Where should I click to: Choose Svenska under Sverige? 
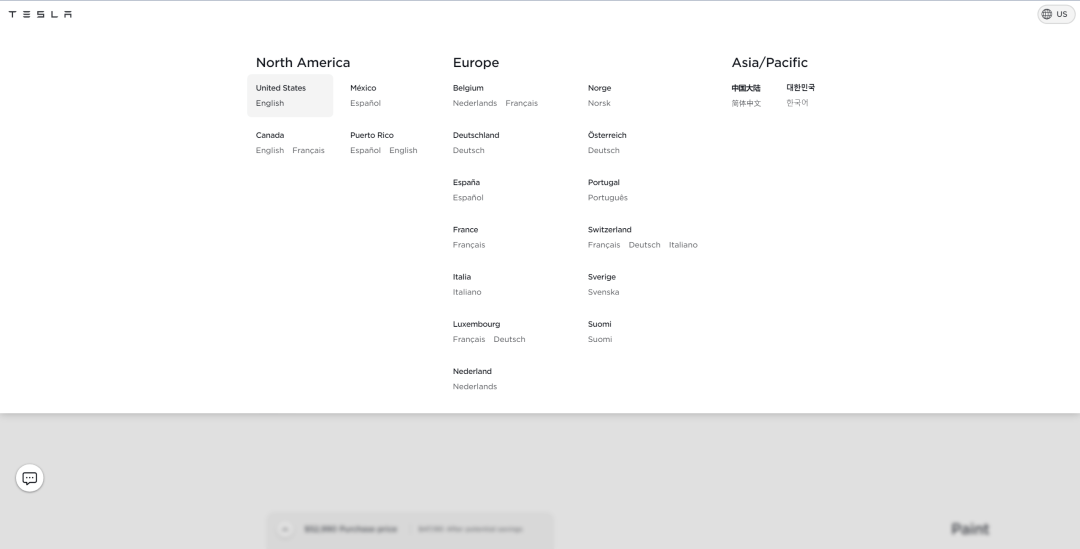603,292
